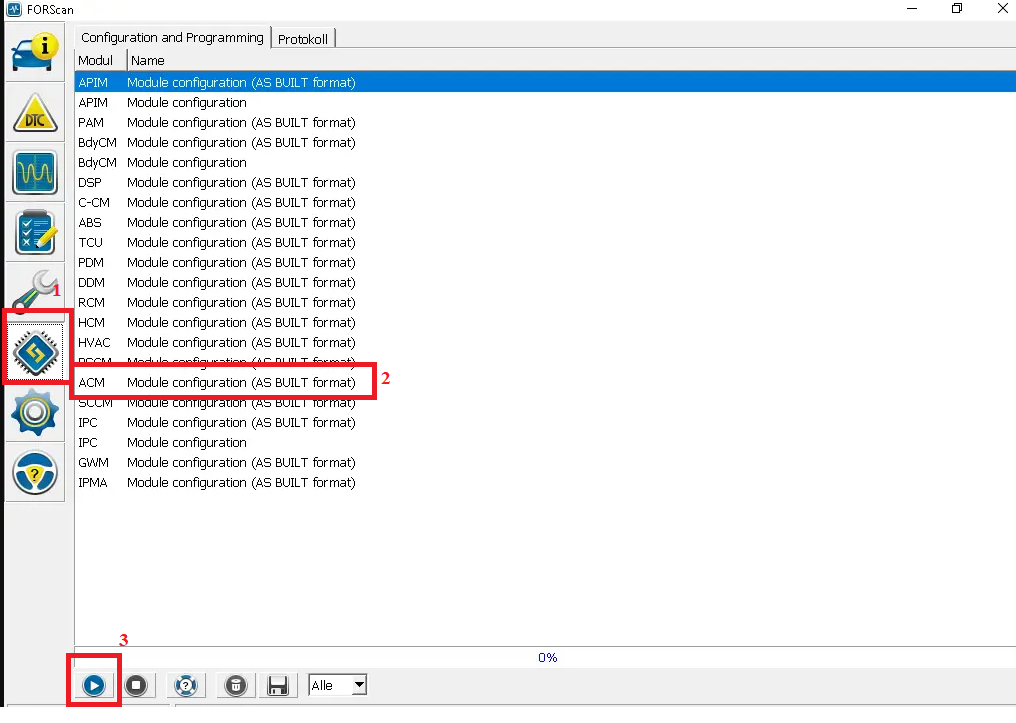
Task: Select PAM Module configuration (AS BUILT format)
Action: [x=545, y=122]
